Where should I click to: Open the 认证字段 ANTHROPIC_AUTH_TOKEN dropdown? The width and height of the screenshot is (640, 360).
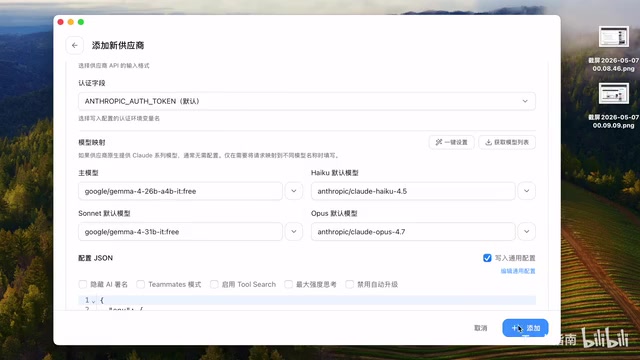307,101
